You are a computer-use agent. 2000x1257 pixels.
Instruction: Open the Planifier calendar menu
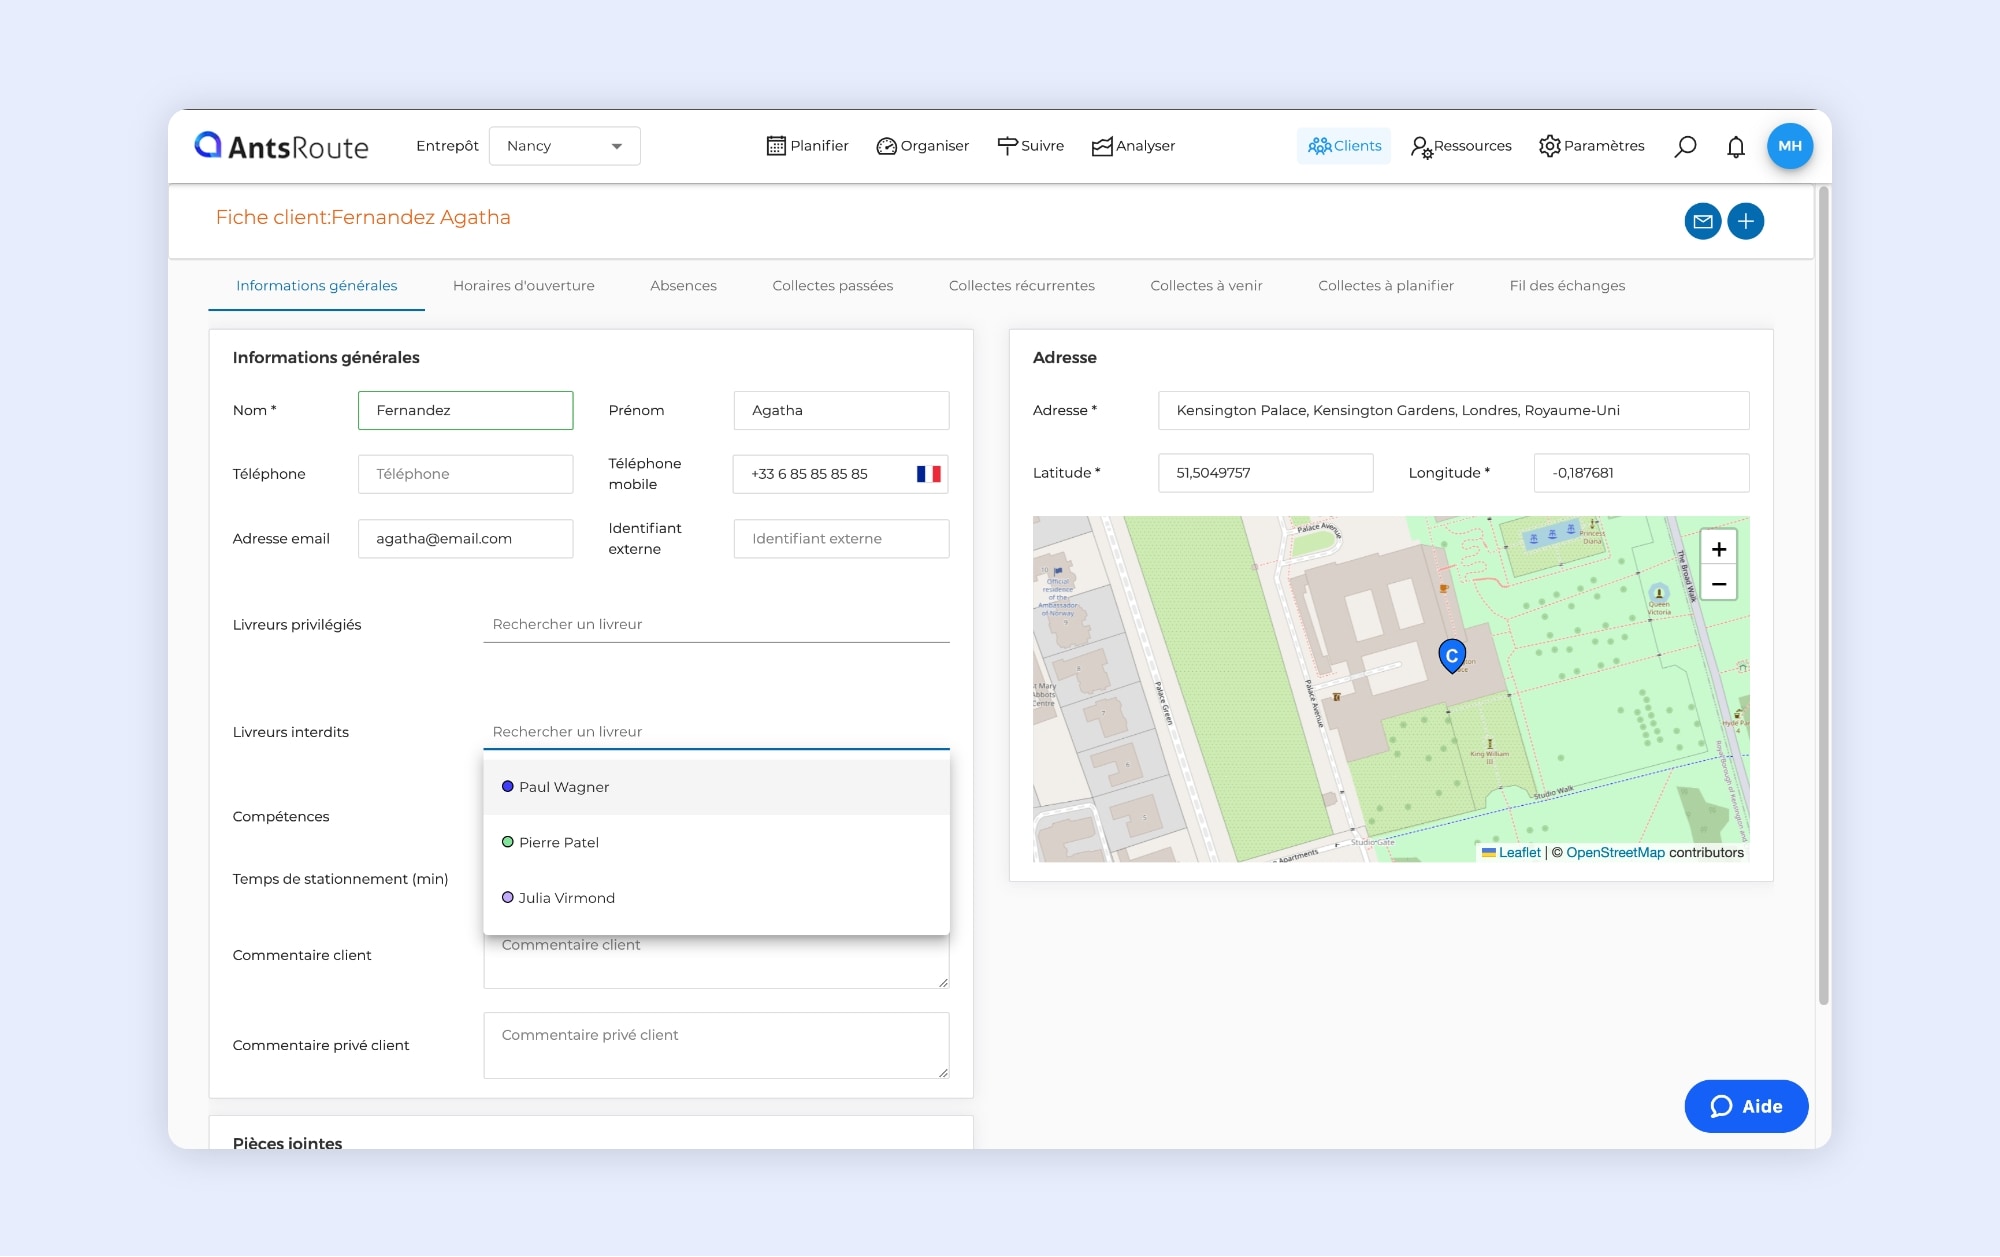point(807,146)
